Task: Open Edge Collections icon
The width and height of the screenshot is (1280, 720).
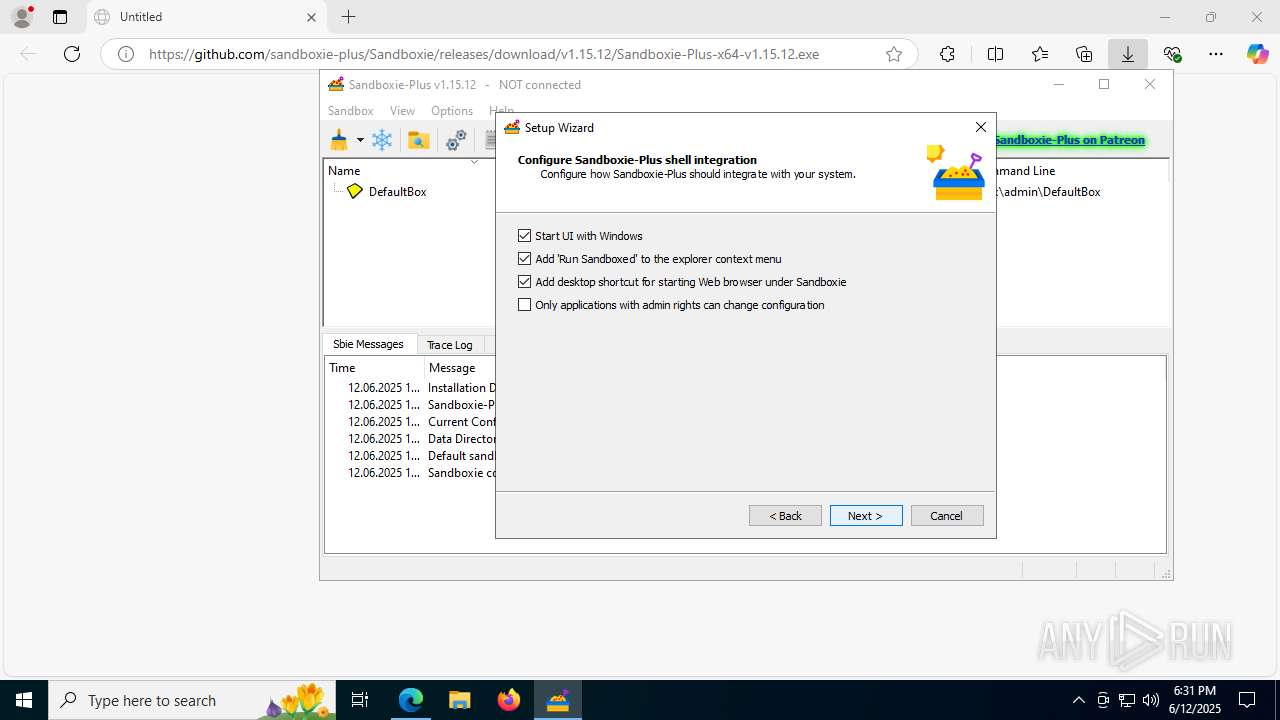Action: tap(1084, 54)
